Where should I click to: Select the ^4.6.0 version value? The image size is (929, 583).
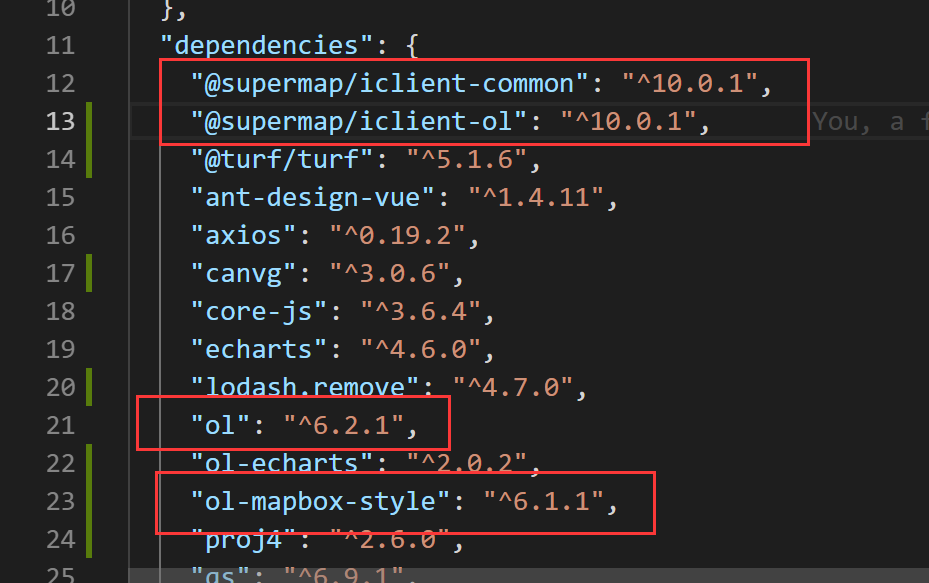tap(421, 349)
